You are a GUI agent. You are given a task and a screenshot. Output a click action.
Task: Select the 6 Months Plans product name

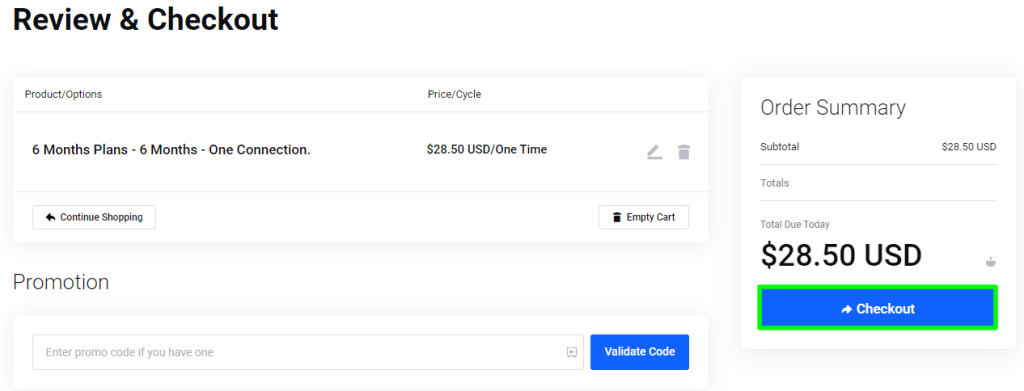coord(171,150)
